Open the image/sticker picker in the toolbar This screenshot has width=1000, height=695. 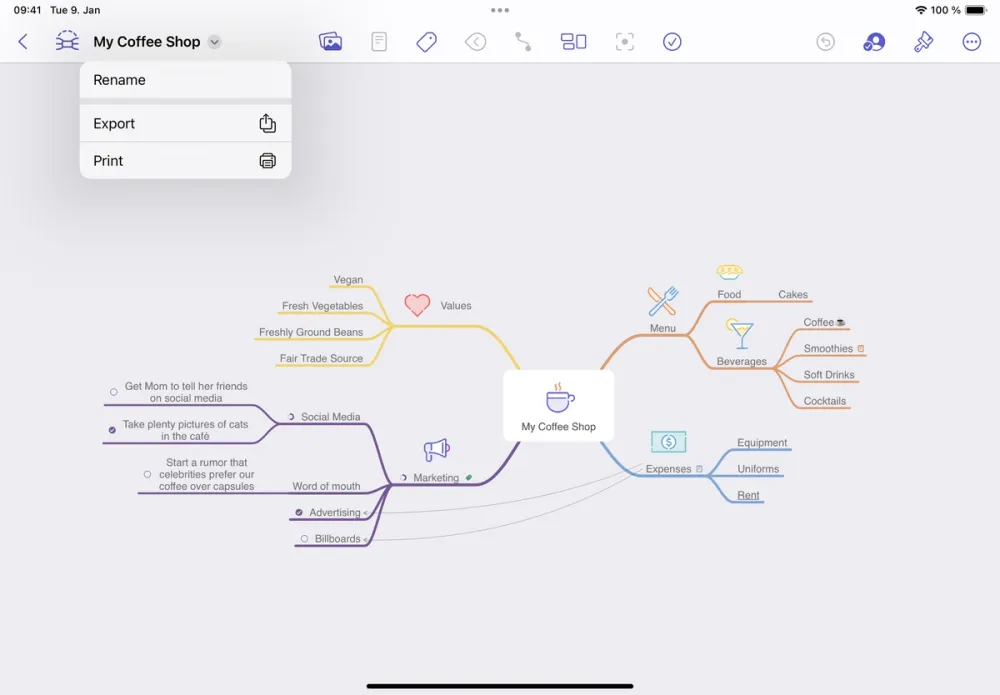(x=331, y=41)
